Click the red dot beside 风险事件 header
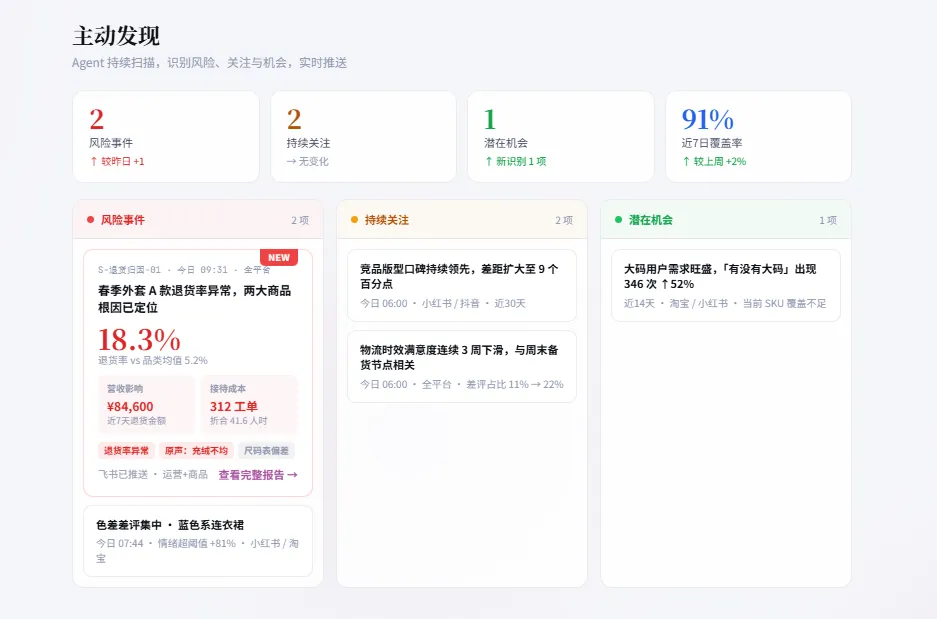The height and width of the screenshot is (619, 937). [x=90, y=220]
